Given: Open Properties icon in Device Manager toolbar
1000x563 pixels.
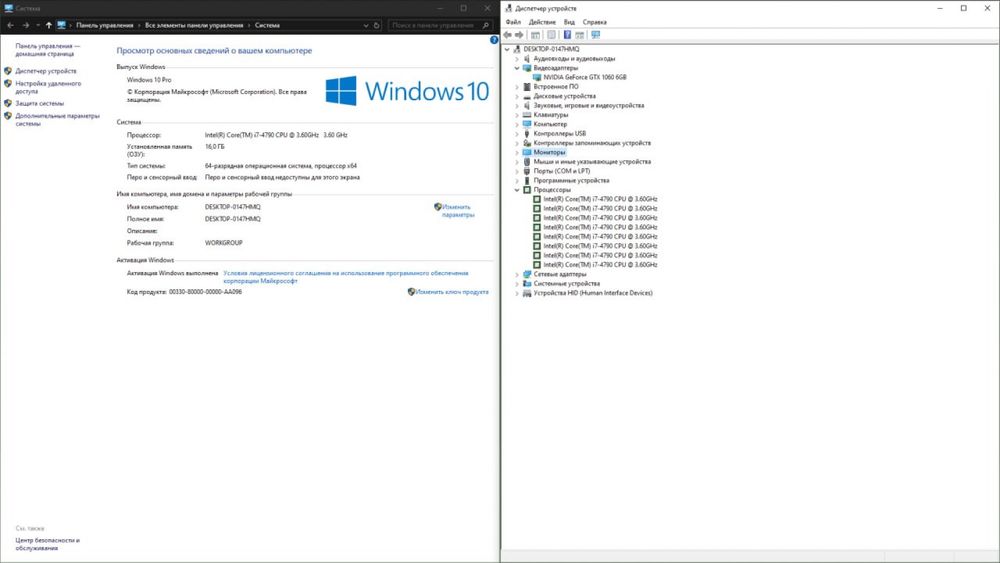Looking at the screenshot, I should (552, 35).
